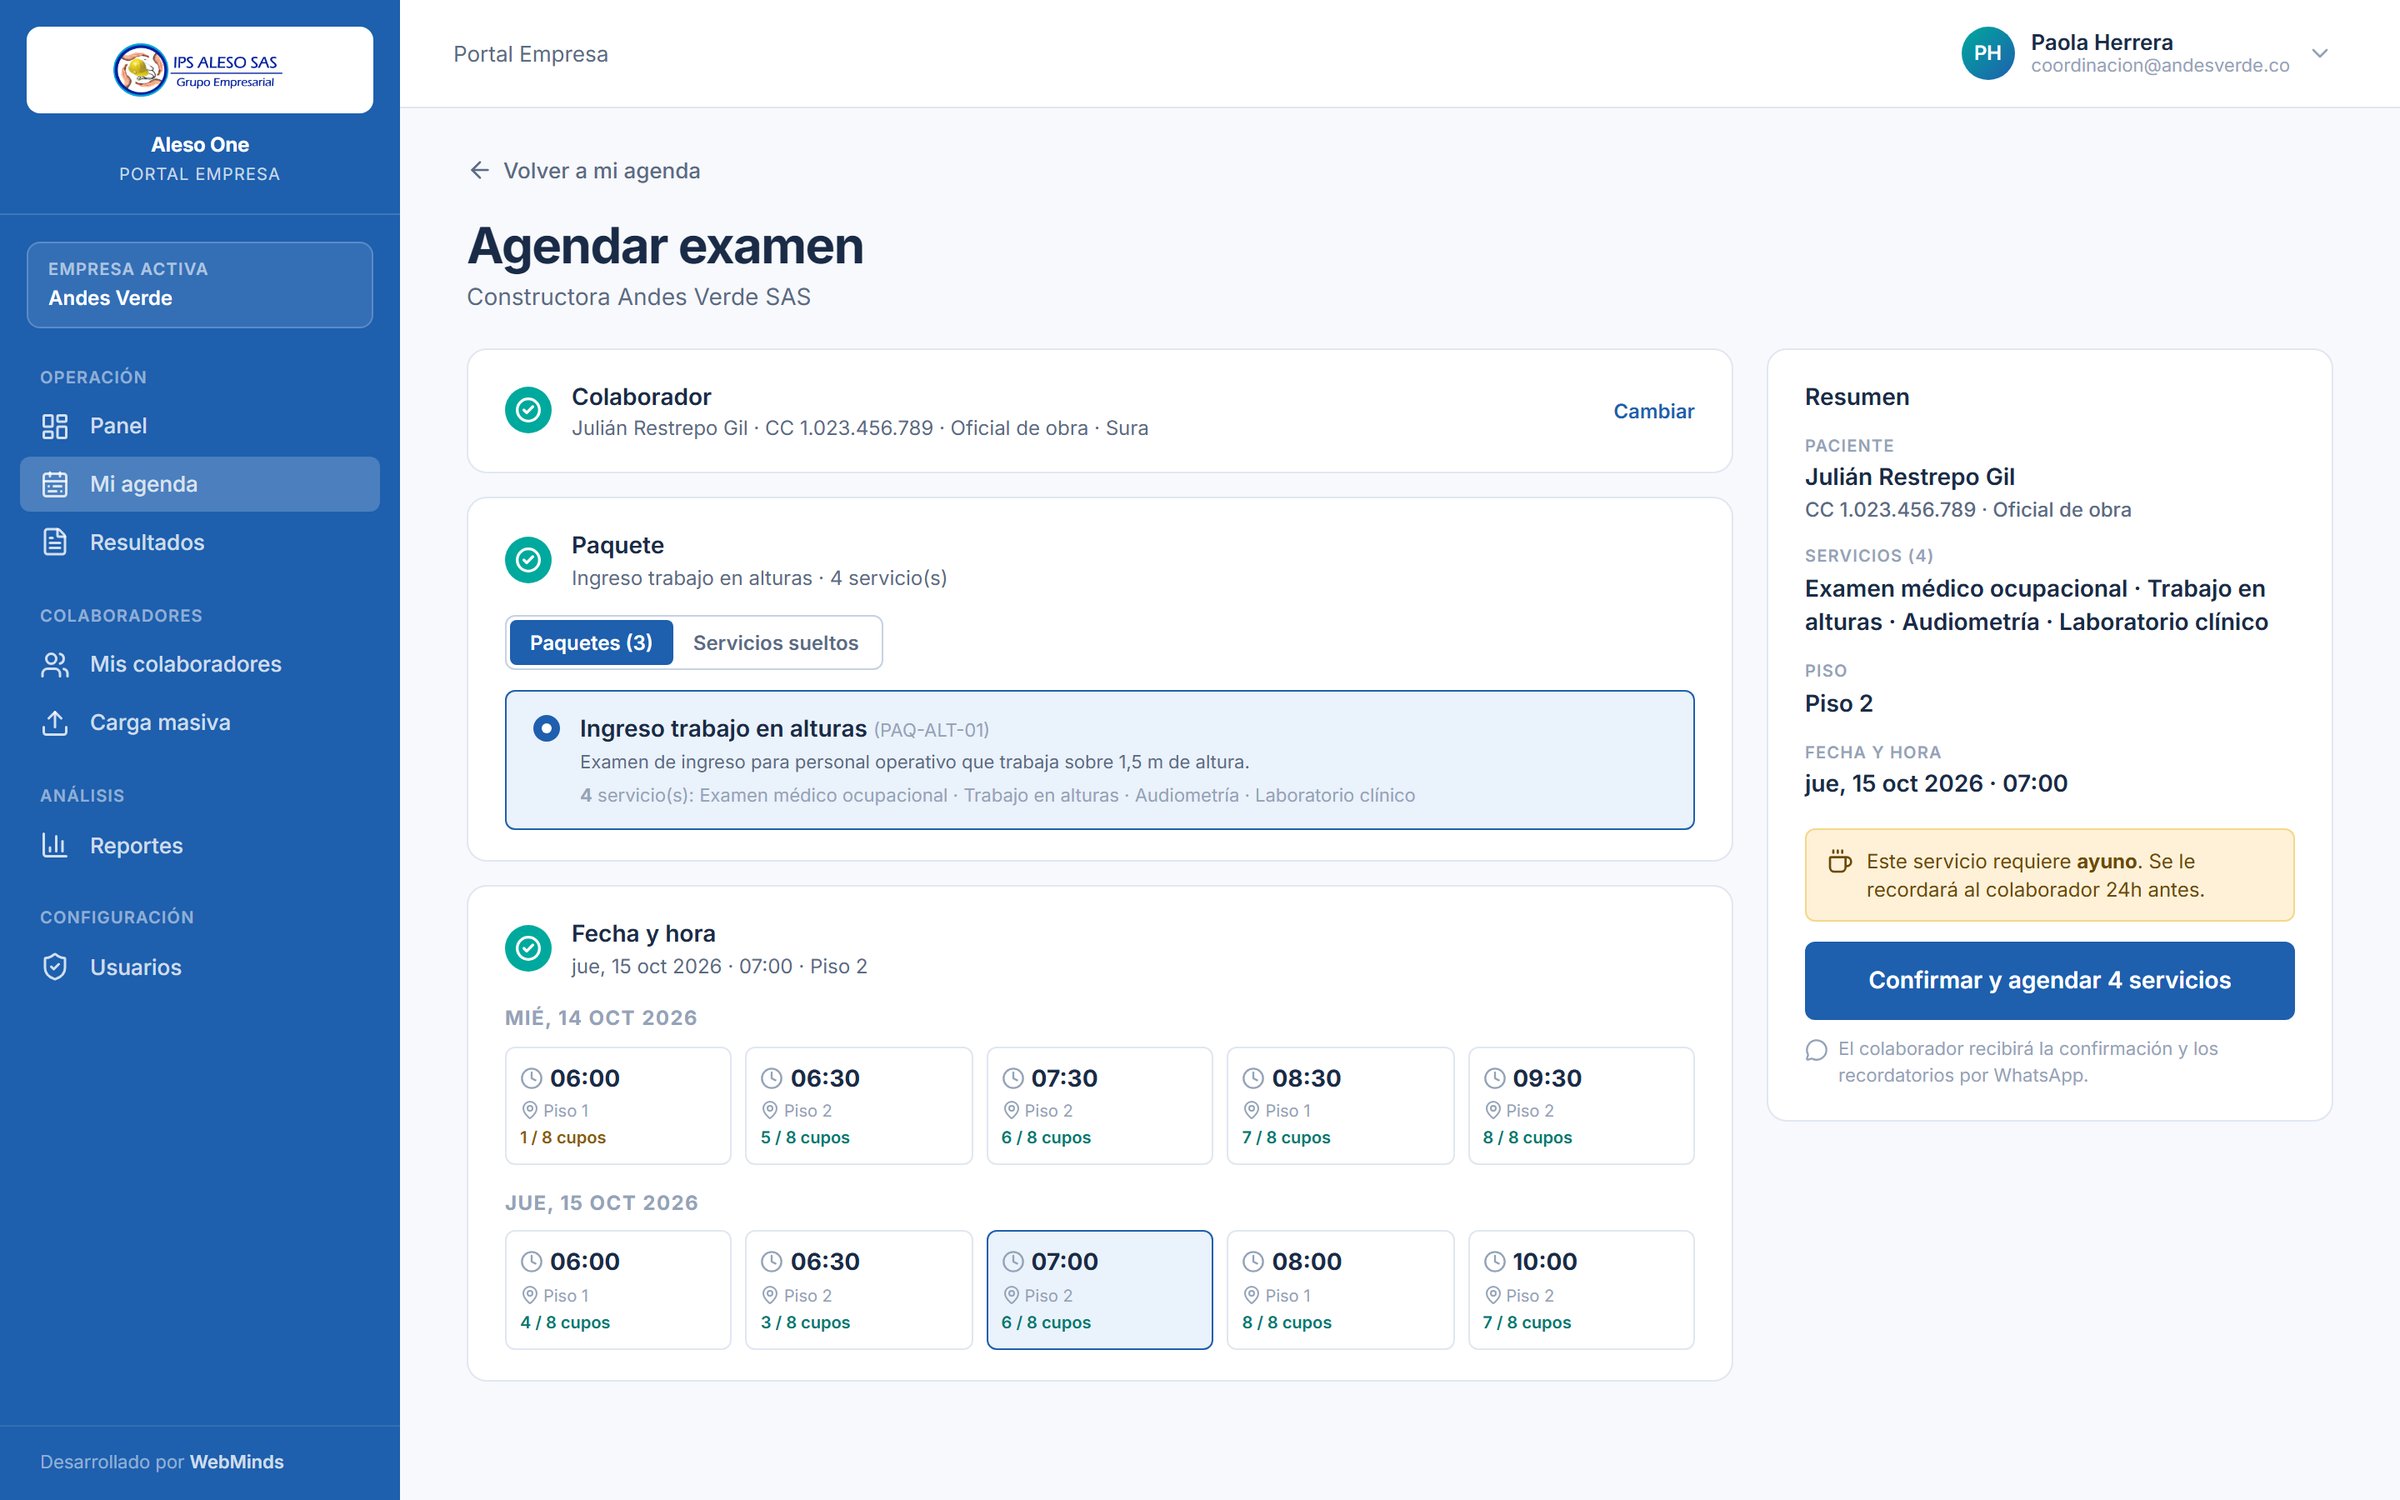Switch to the Servicios sueltos tab
The height and width of the screenshot is (1500, 2400).
[776, 642]
